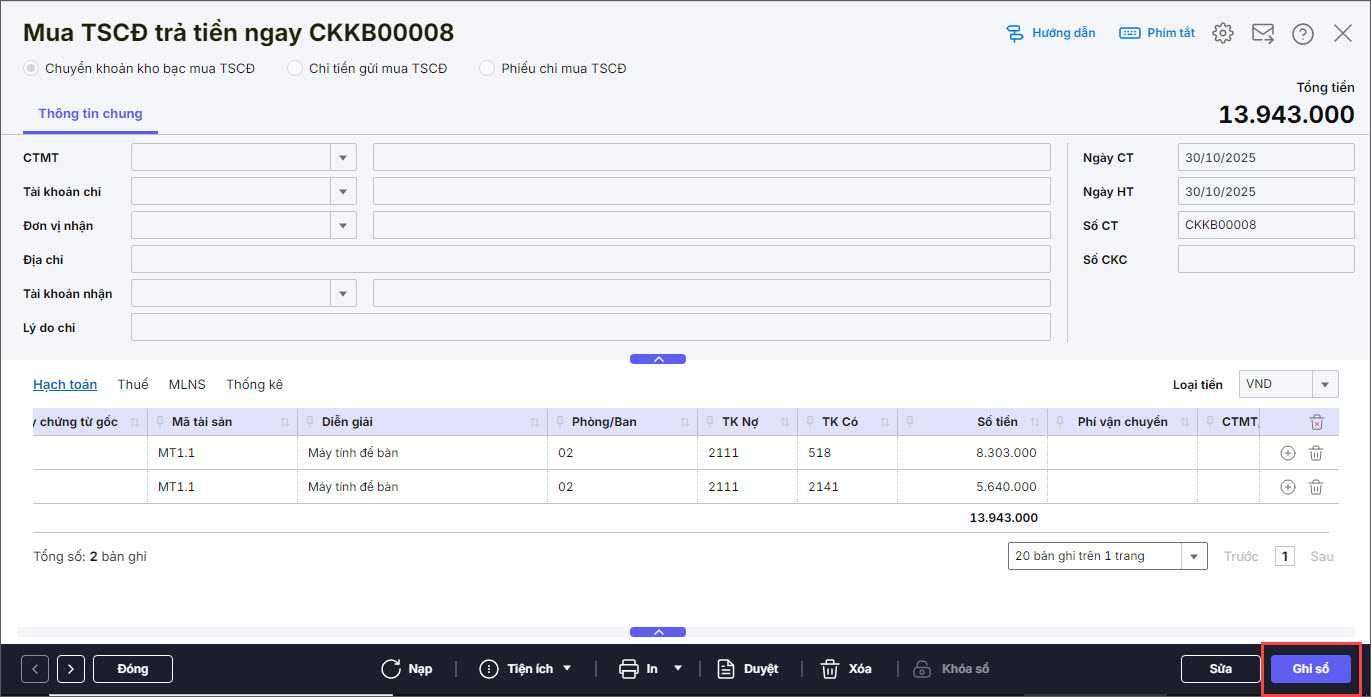Switch to Thông tin chung tab

click(x=90, y=114)
